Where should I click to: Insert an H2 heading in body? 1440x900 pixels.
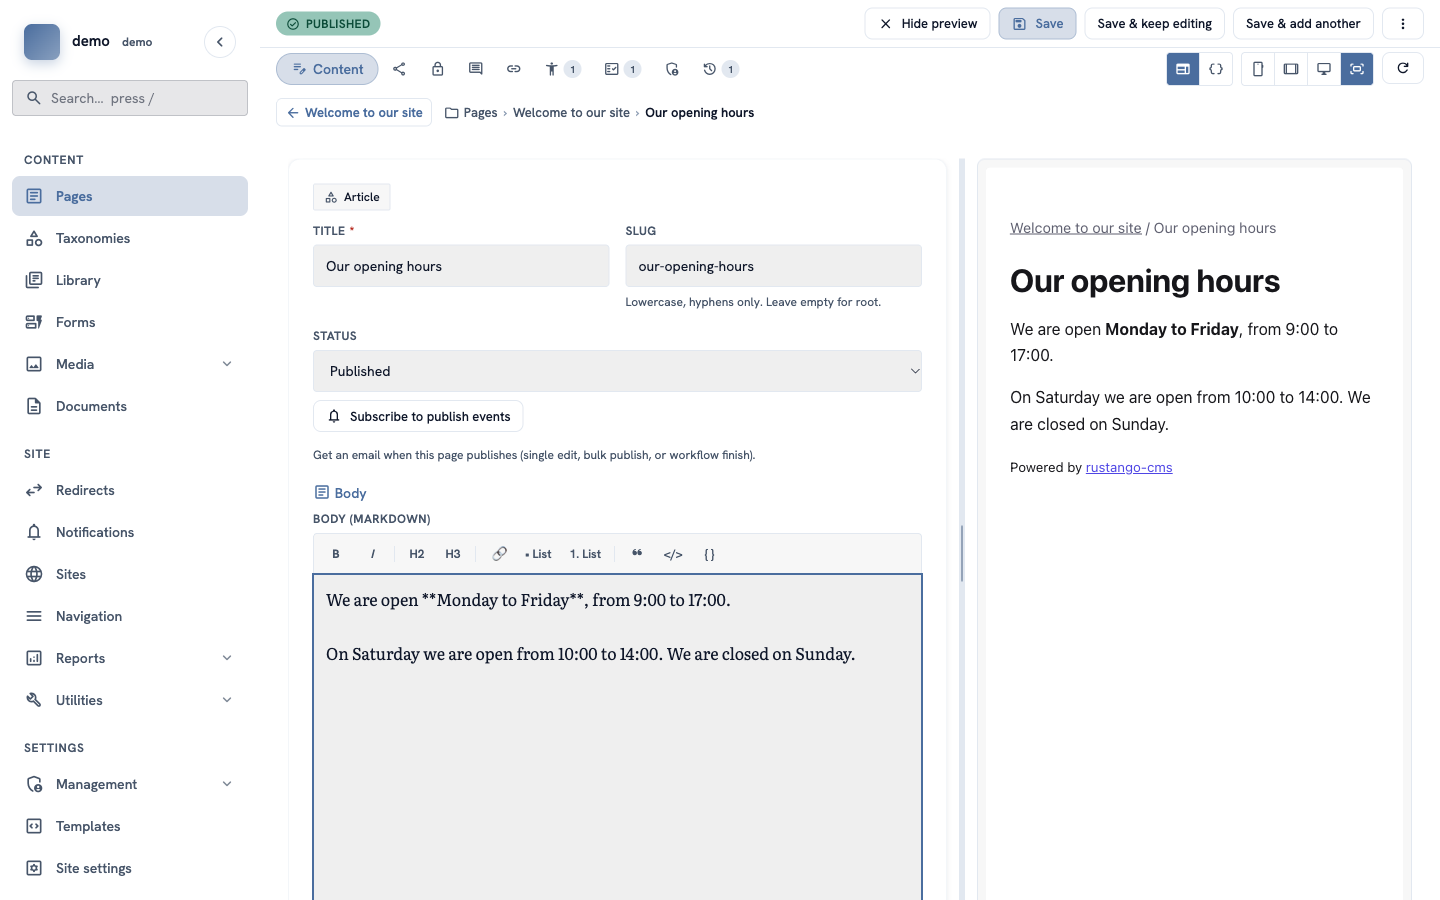point(417,554)
